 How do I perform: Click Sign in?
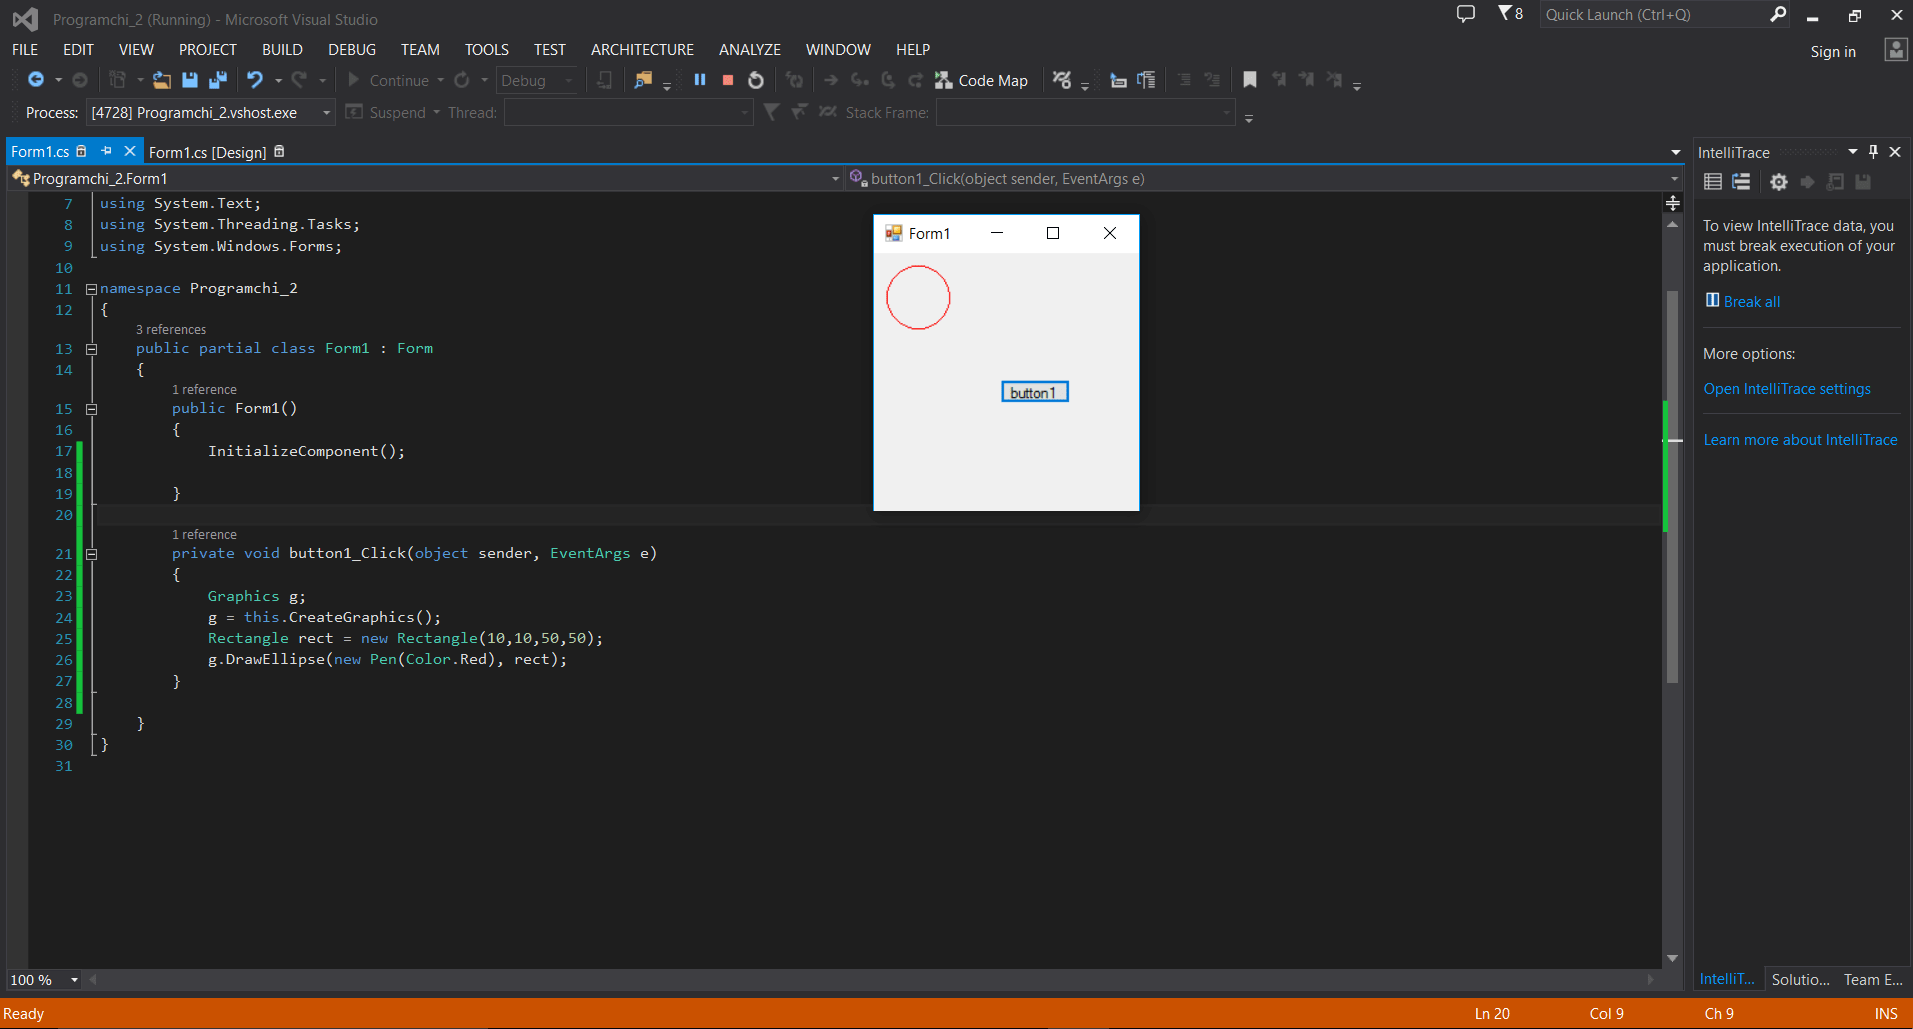tap(1832, 52)
